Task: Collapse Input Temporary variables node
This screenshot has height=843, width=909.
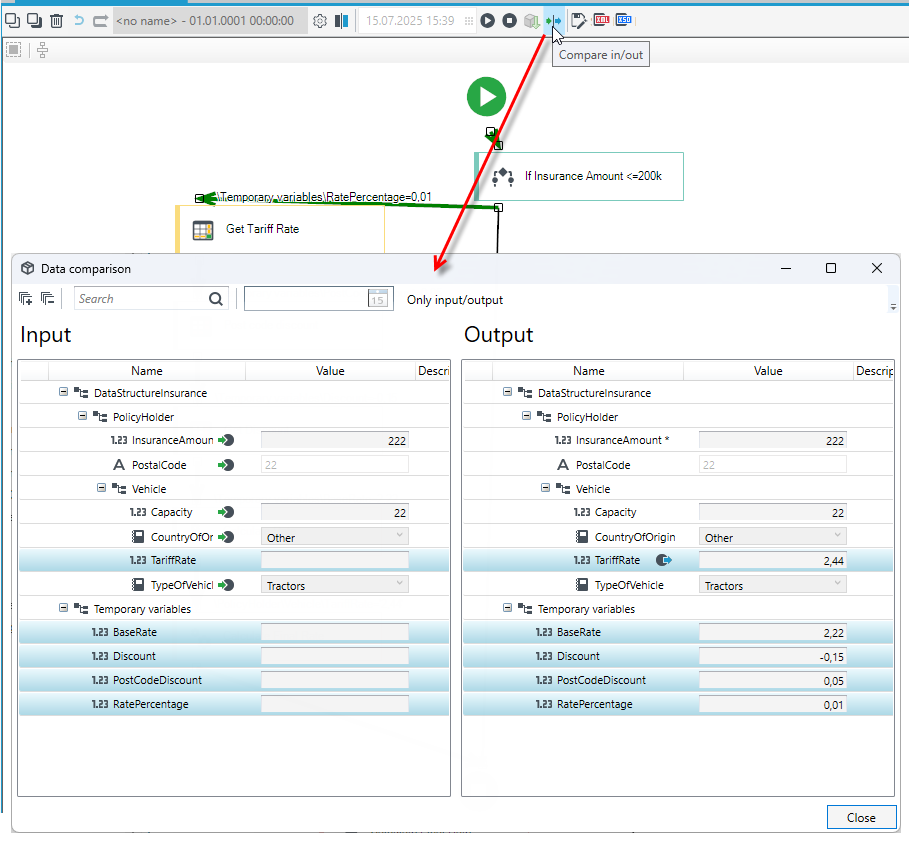Action: click(x=63, y=608)
